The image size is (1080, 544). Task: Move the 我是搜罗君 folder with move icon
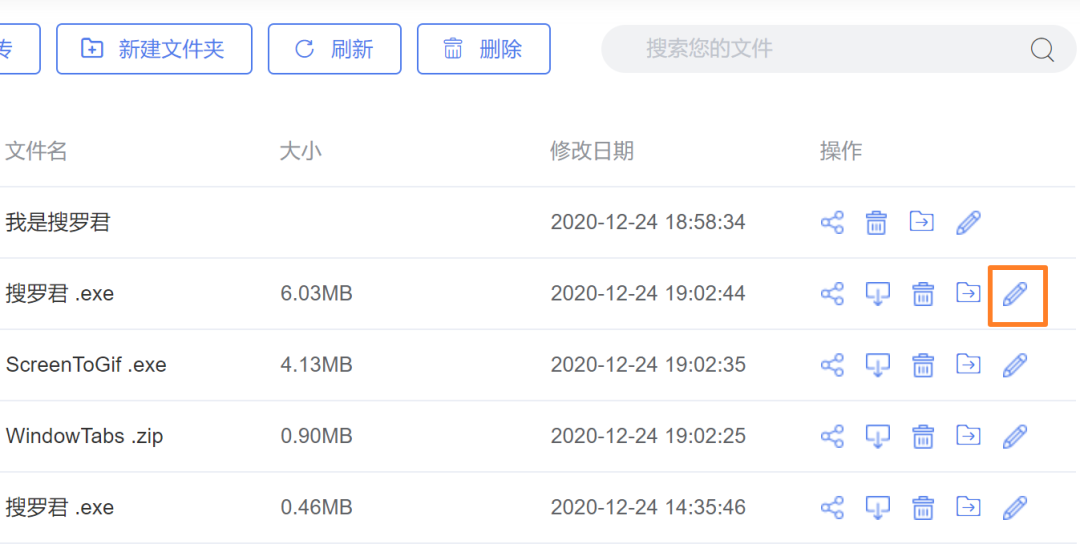pyautogui.click(x=922, y=221)
